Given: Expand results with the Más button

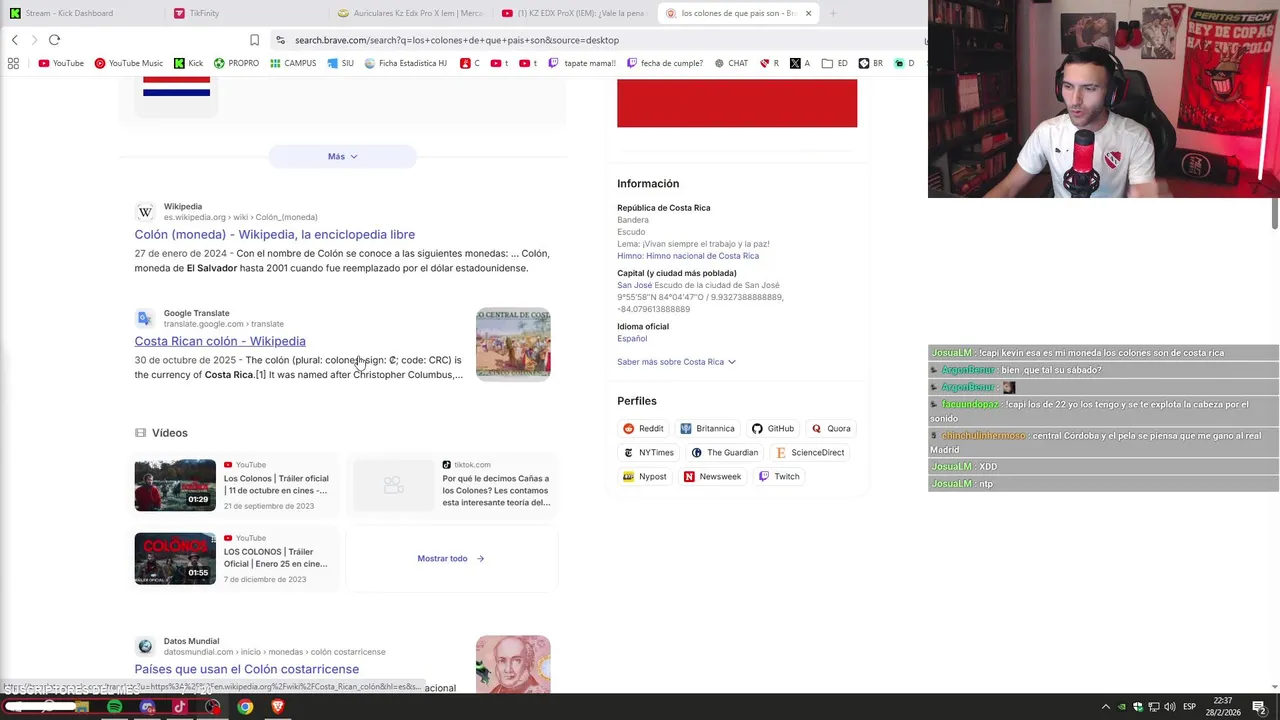Looking at the screenshot, I should [x=342, y=156].
